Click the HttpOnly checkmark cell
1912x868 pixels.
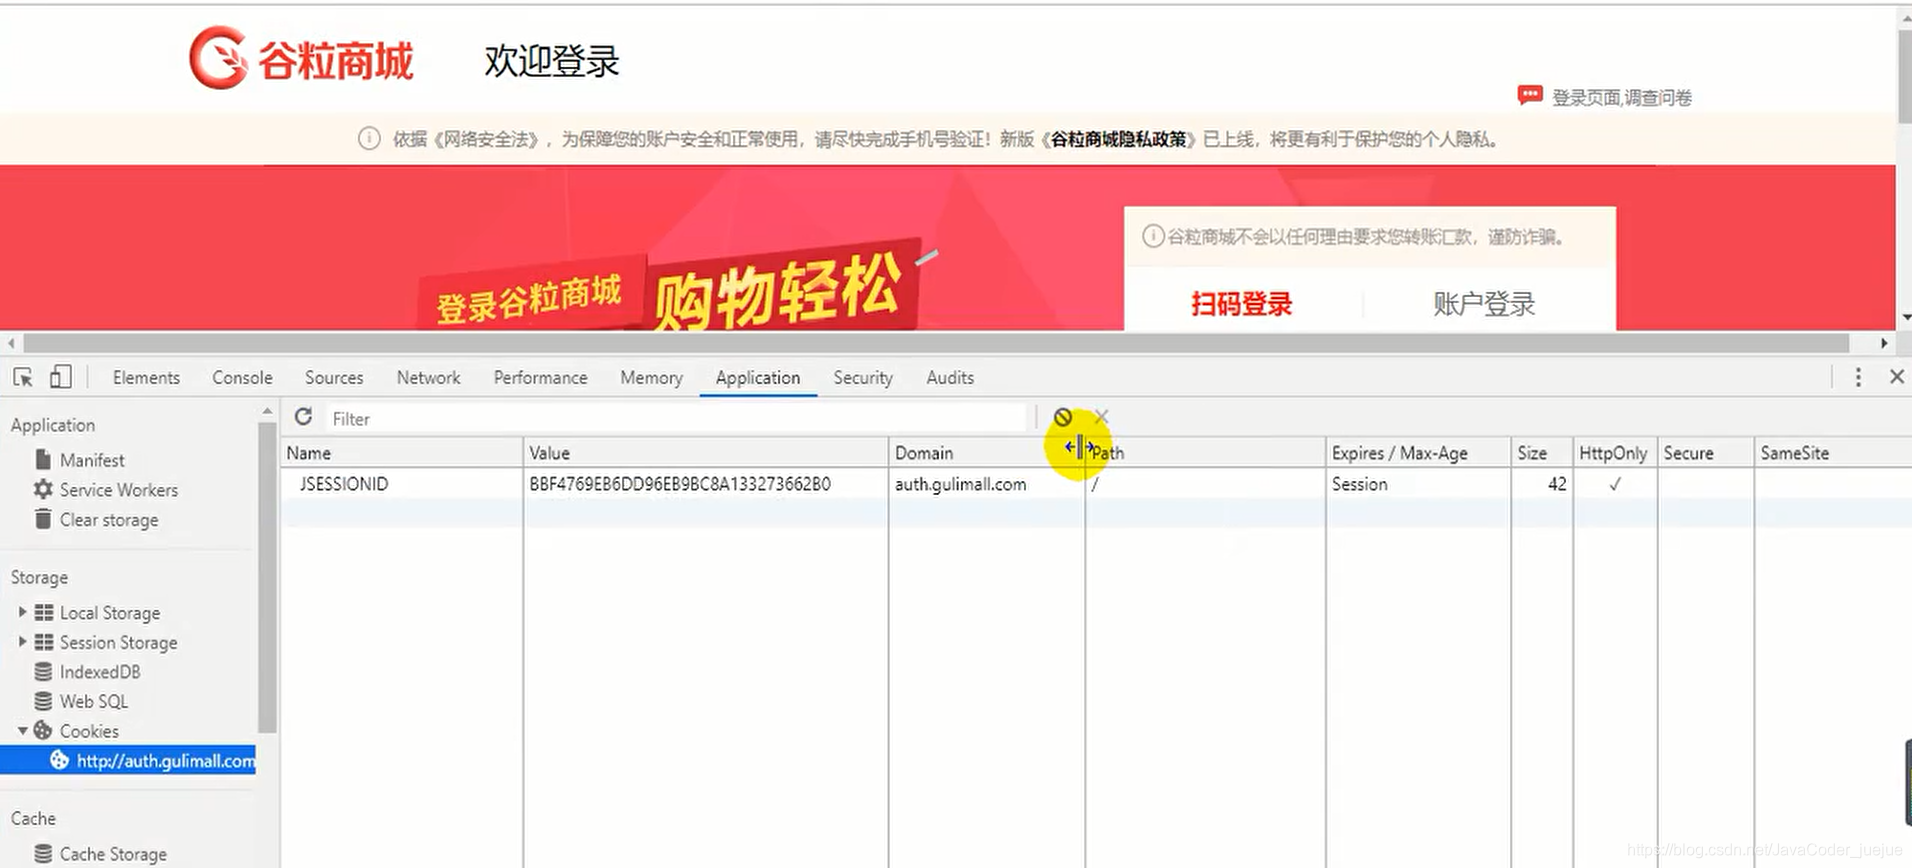pyautogui.click(x=1615, y=484)
